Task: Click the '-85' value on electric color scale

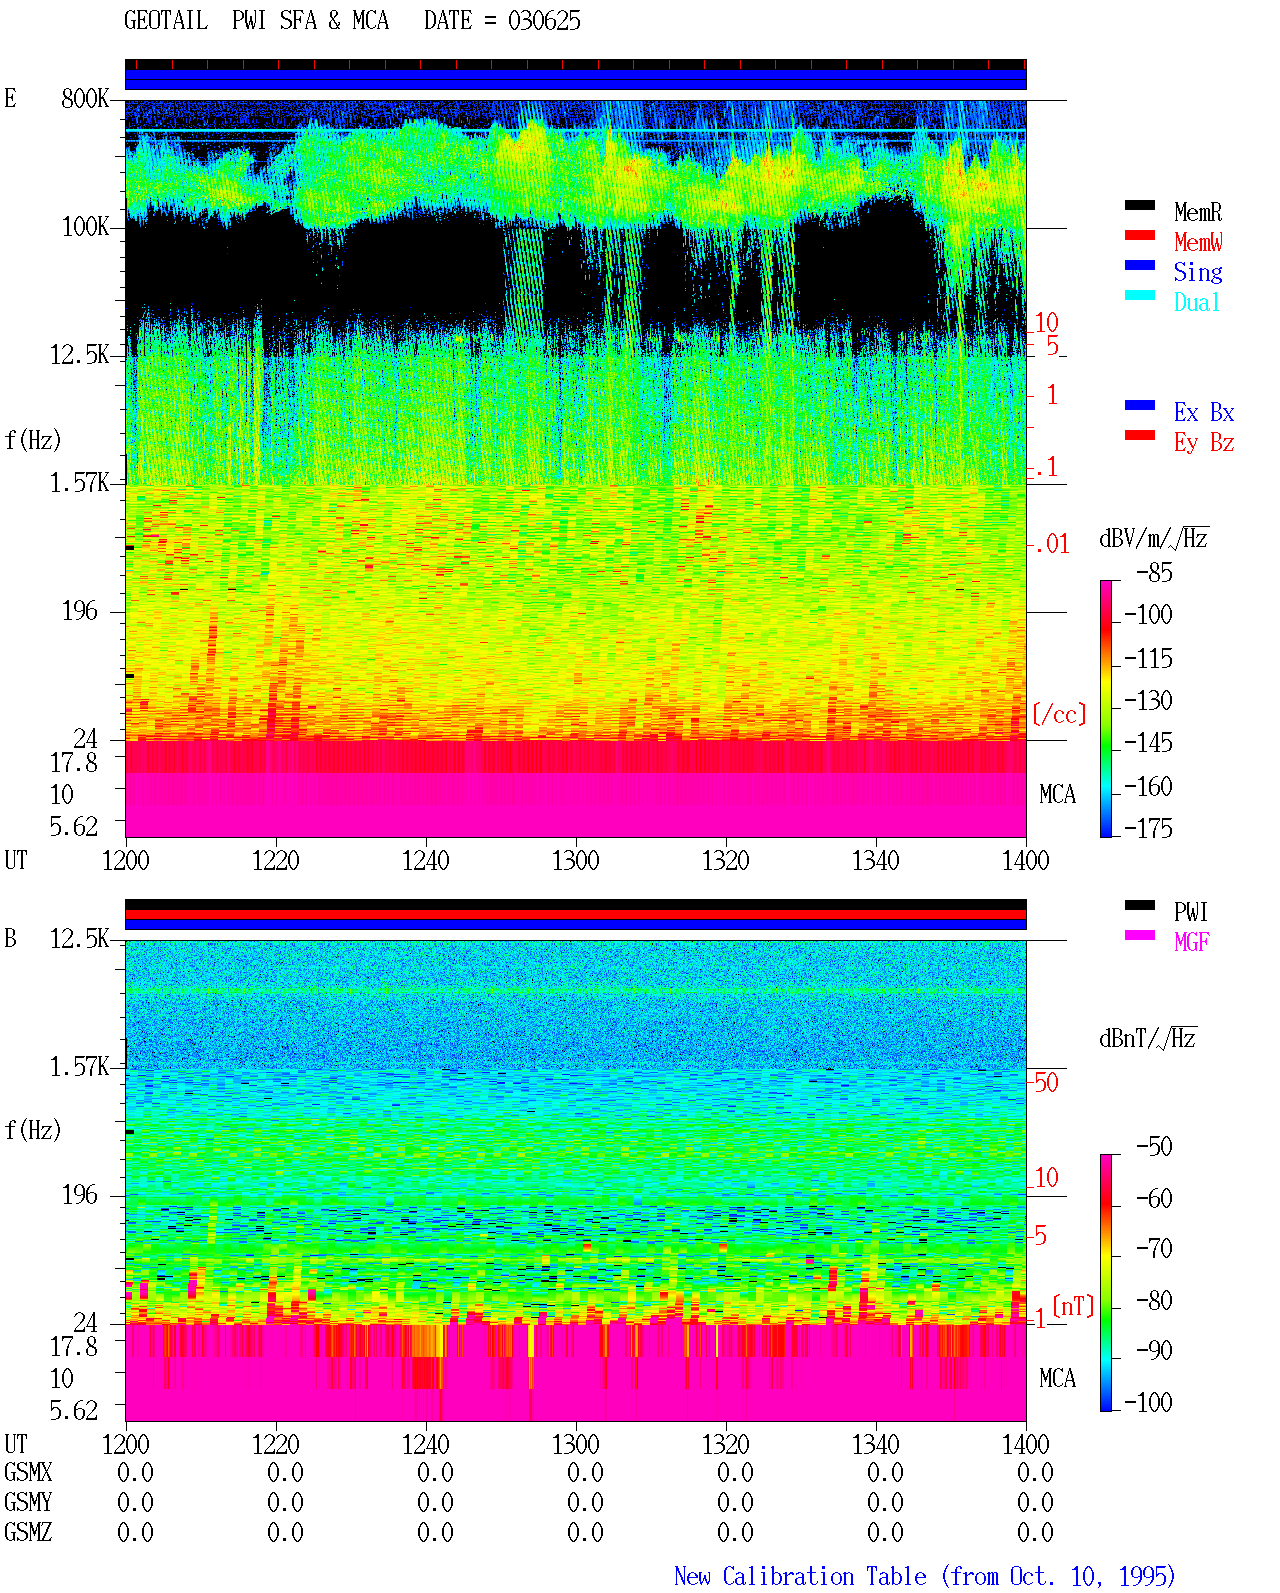Action: [1154, 574]
